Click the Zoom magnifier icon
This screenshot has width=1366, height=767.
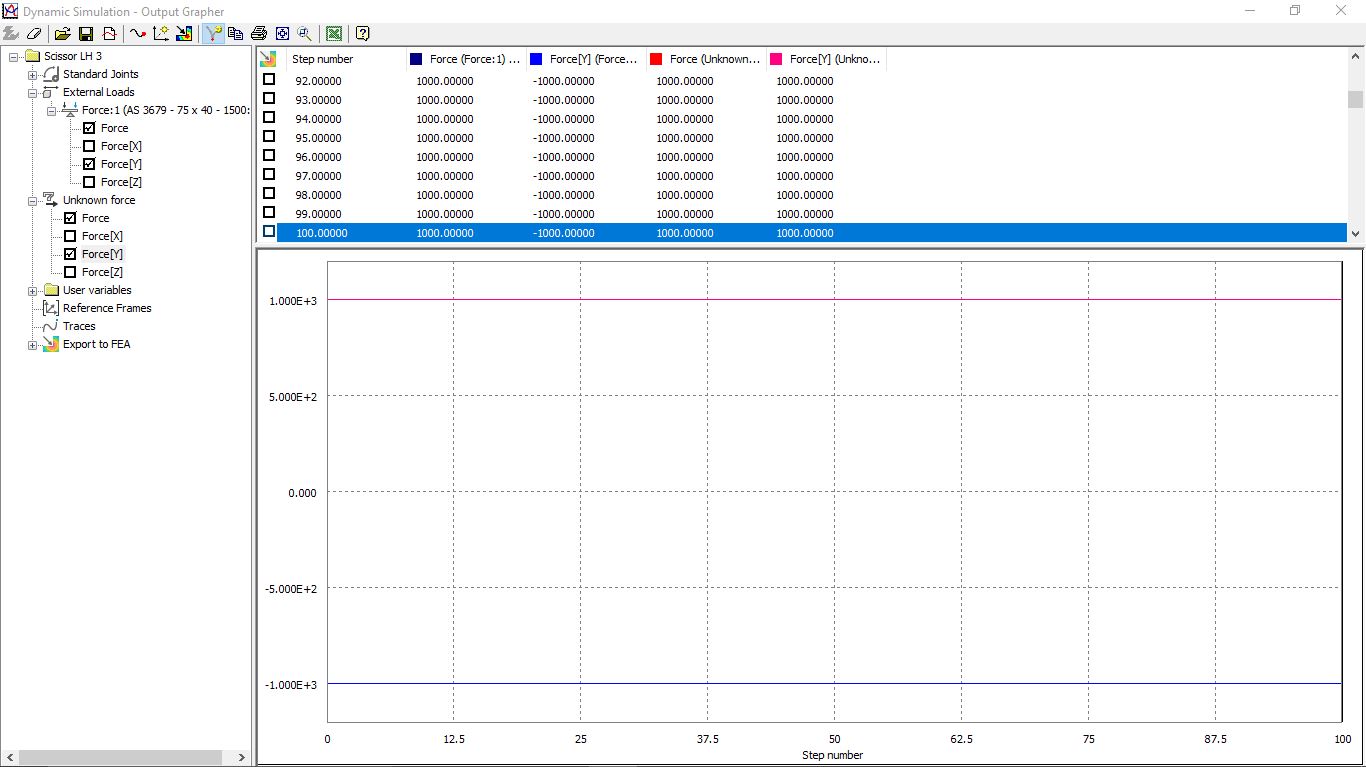click(304, 33)
